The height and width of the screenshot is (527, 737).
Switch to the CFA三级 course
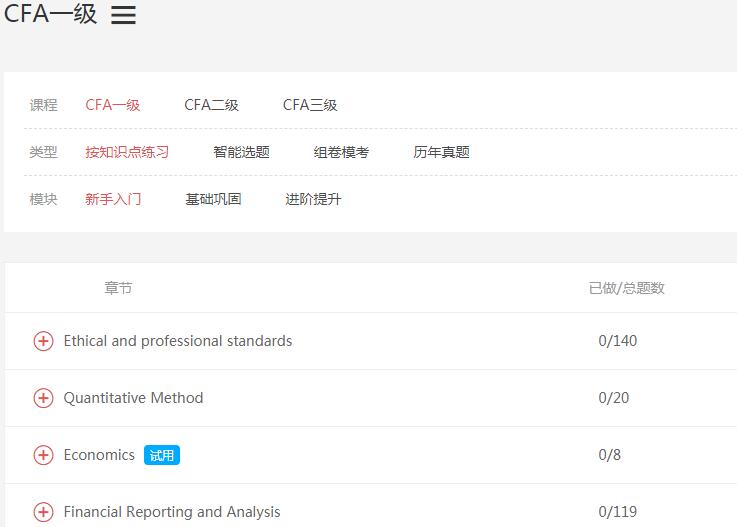point(310,105)
